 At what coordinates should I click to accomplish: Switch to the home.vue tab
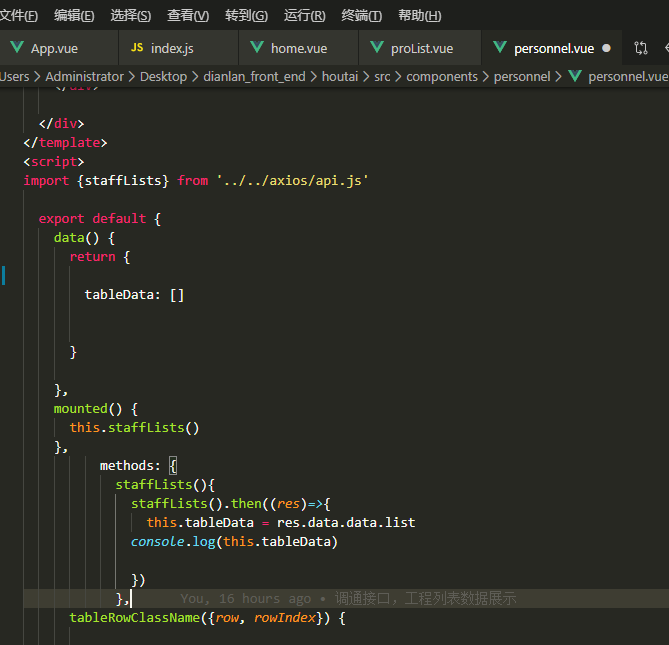[x=298, y=48]
